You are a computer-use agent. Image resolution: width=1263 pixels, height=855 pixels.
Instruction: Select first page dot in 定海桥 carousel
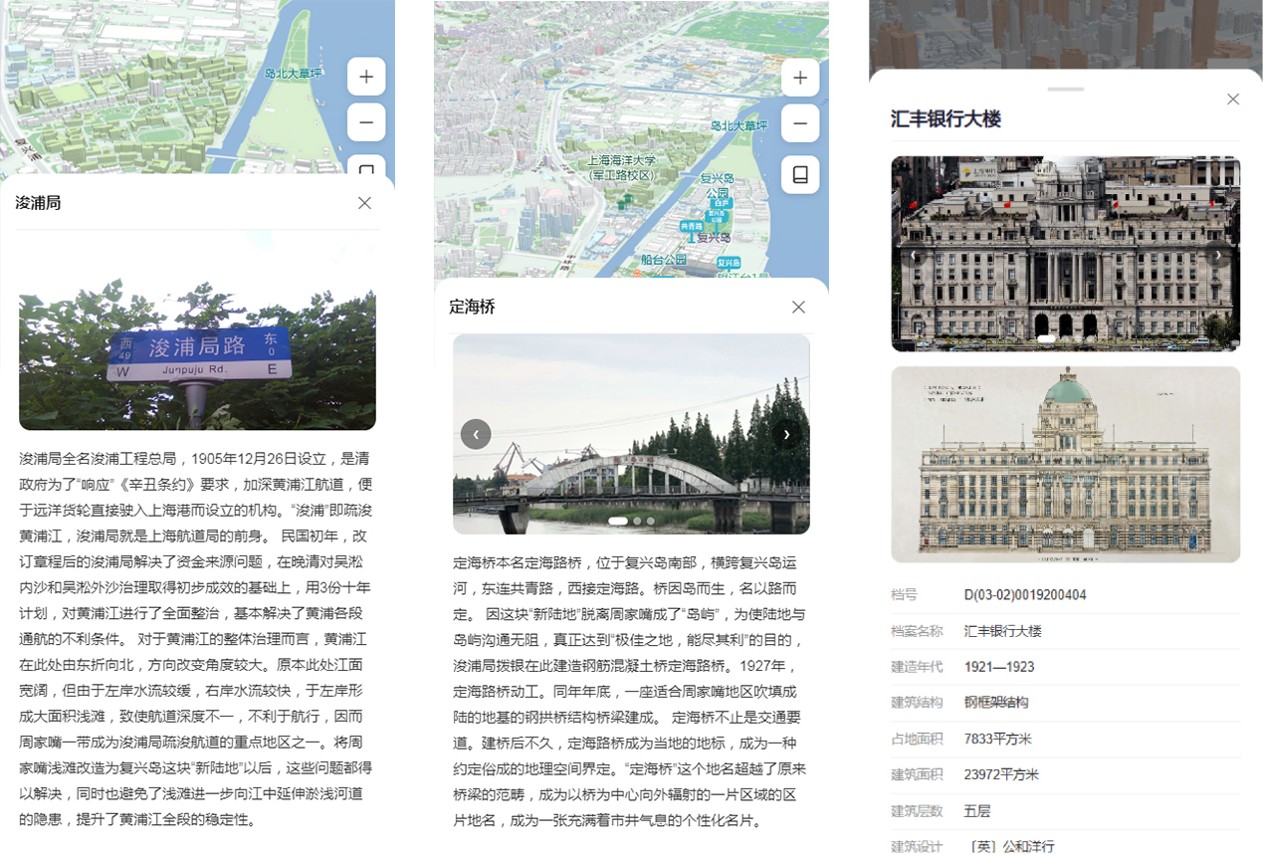[x=618, y=521]
